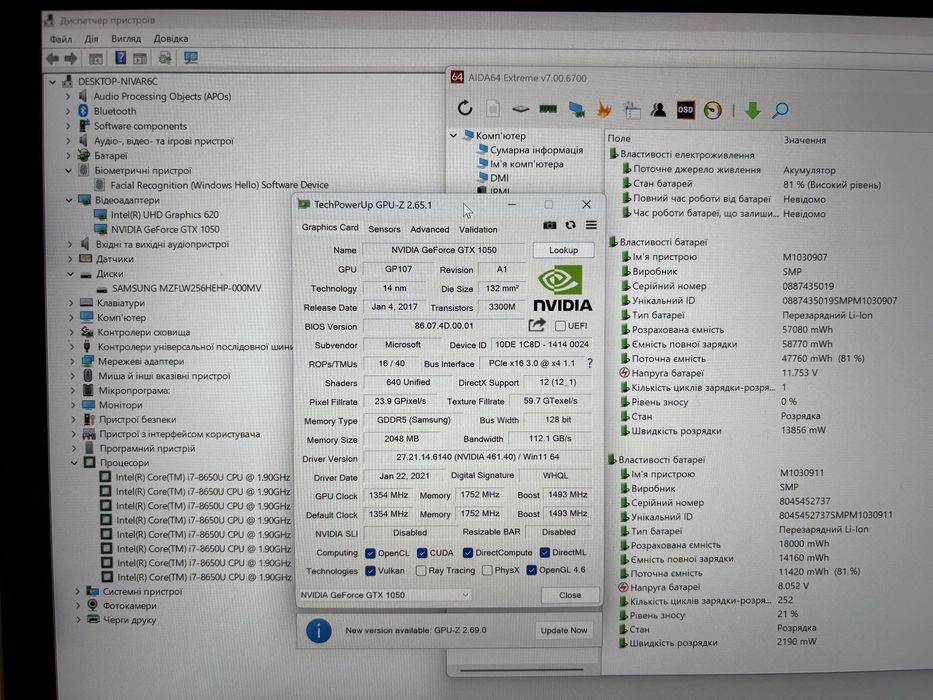
Task: Toggle the Ray Tracing checkbox
Action: (x=421, y=571)
